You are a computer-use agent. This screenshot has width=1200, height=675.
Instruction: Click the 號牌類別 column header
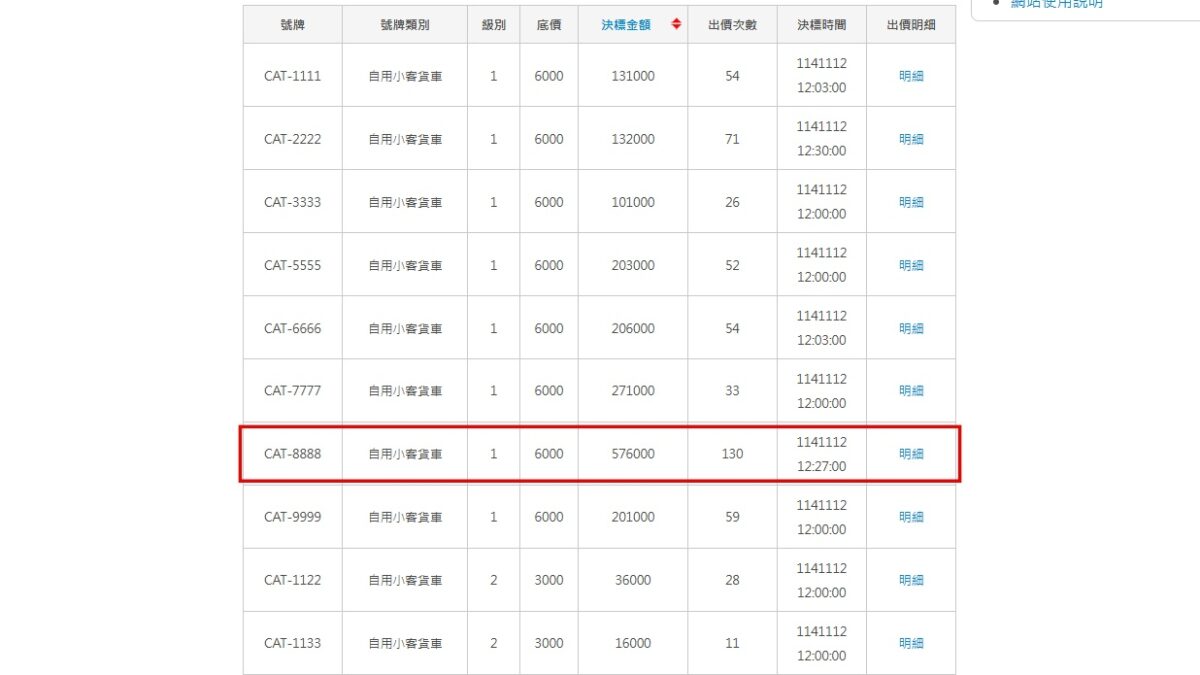pyautogui.click(x=404, y=24)
